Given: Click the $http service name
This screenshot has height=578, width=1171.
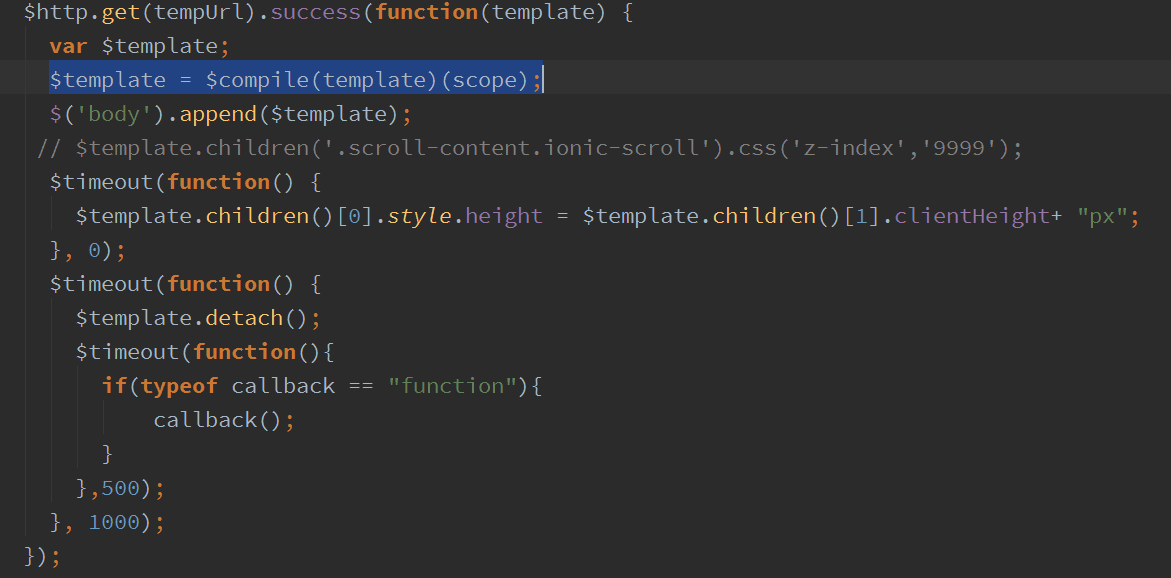Looking at the screenshot, I should tap(56, 12).
